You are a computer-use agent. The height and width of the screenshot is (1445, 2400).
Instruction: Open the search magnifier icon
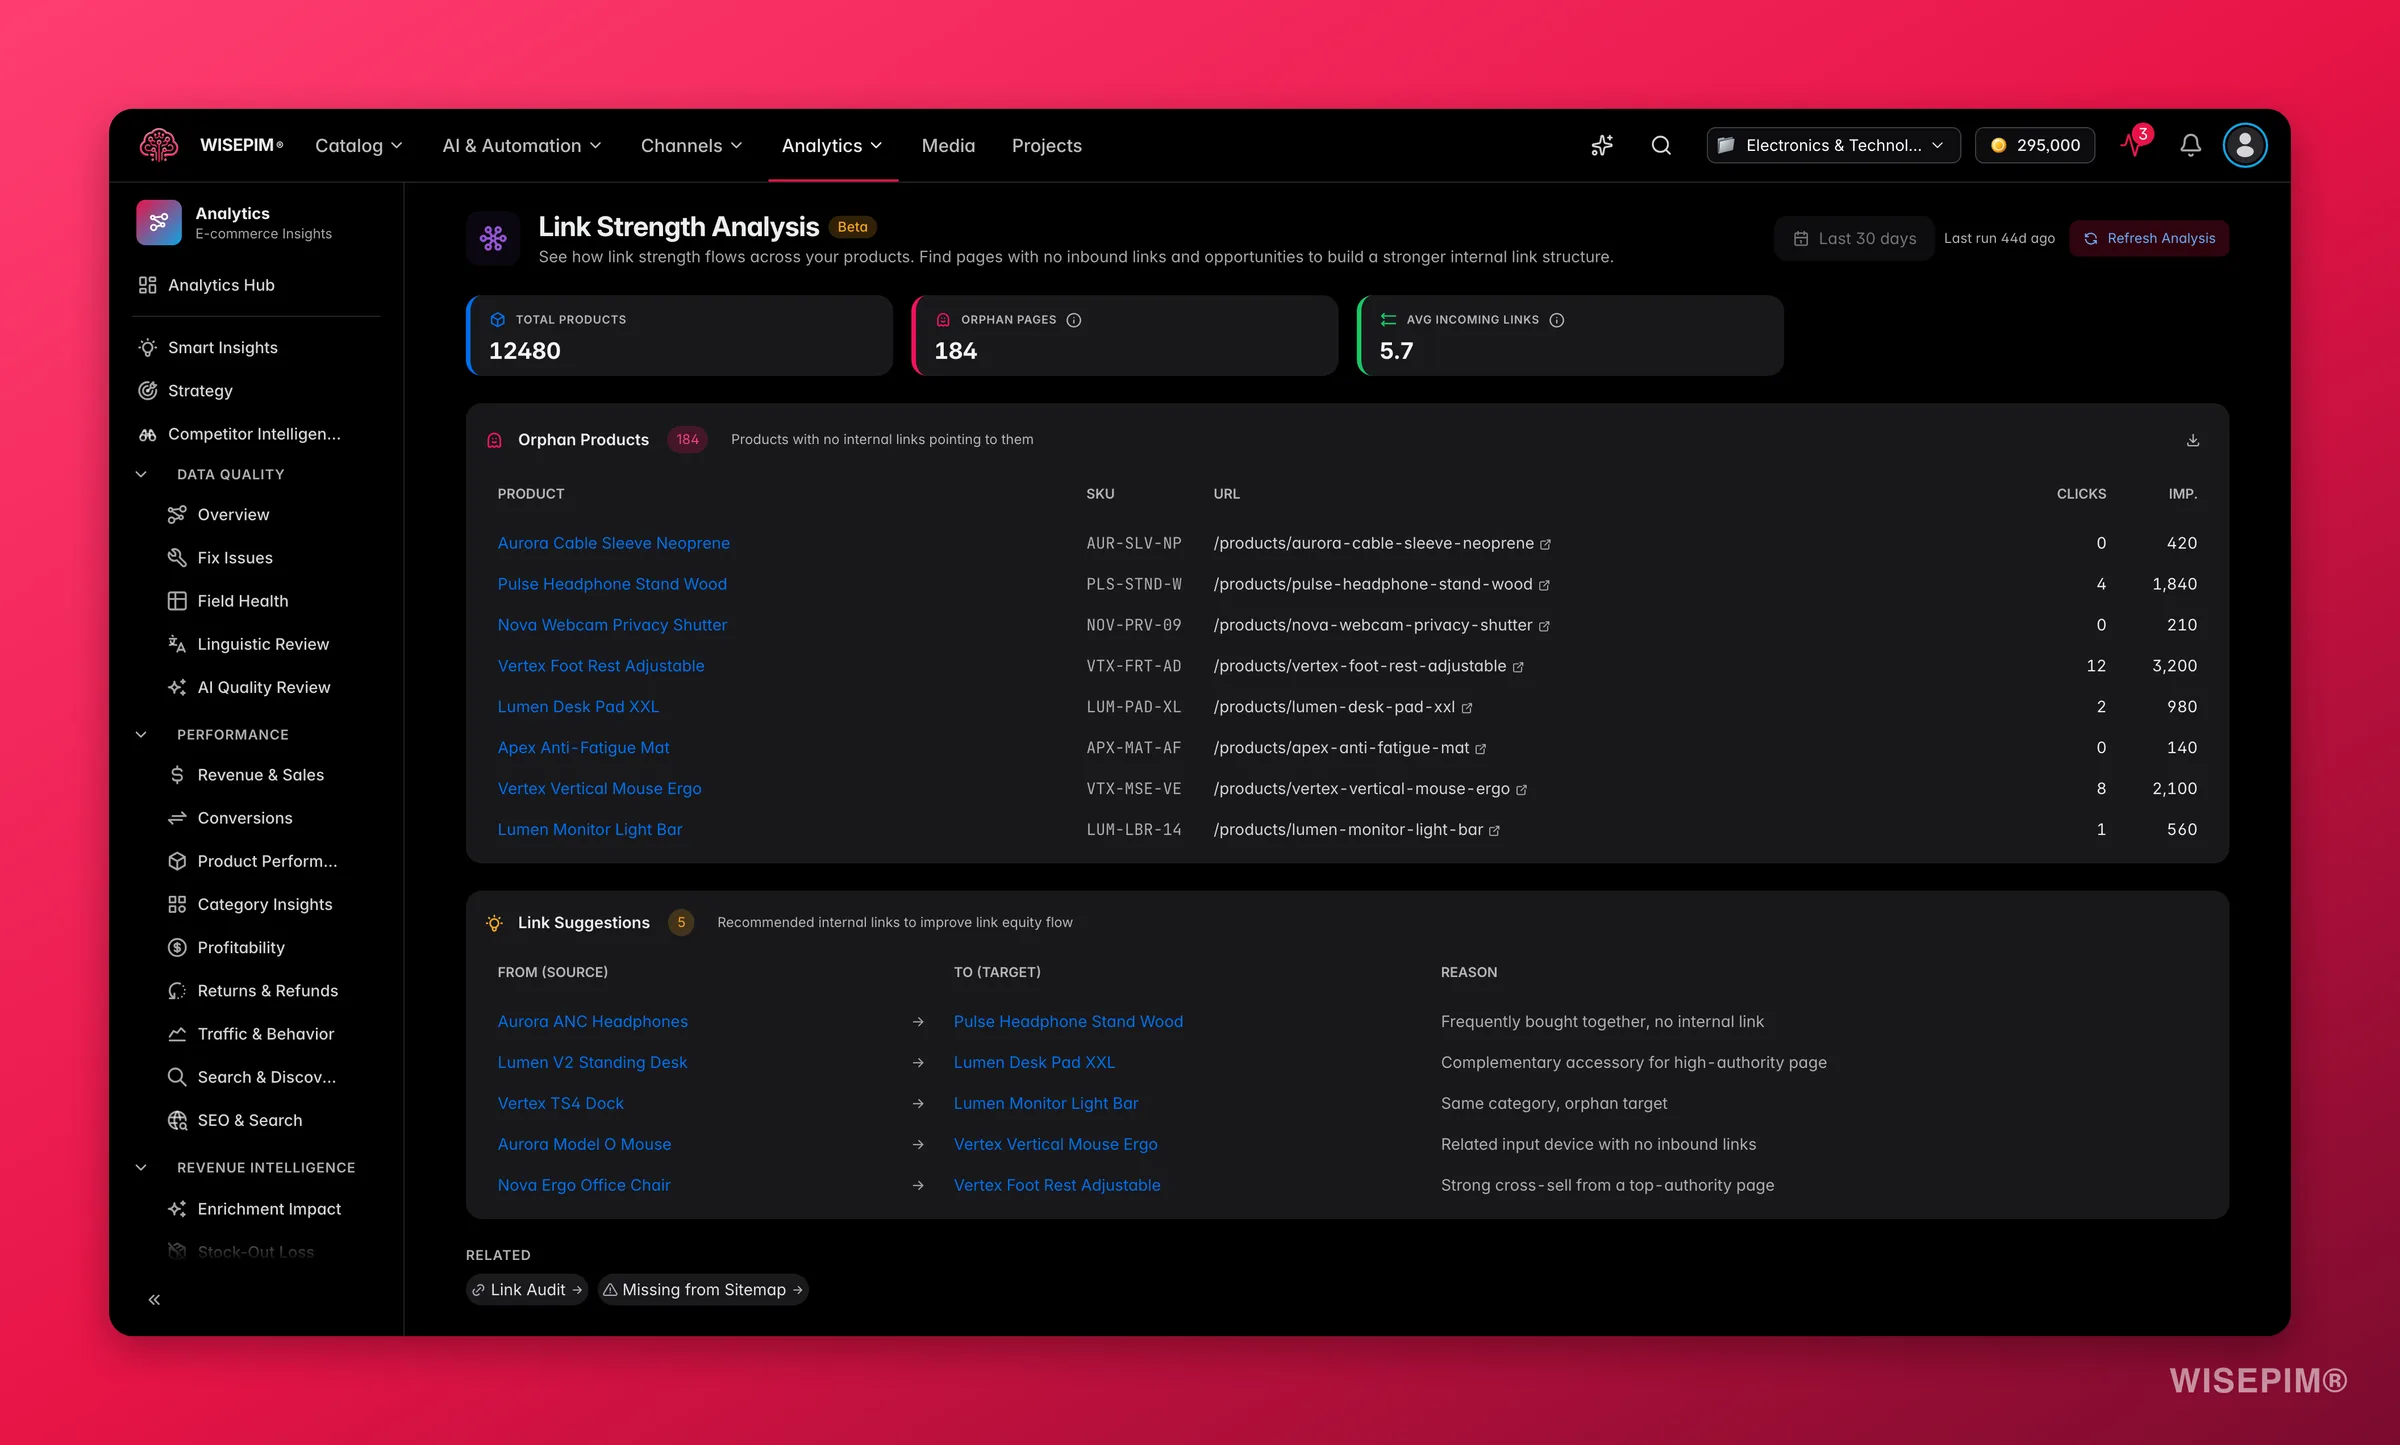pos(1661,145)
